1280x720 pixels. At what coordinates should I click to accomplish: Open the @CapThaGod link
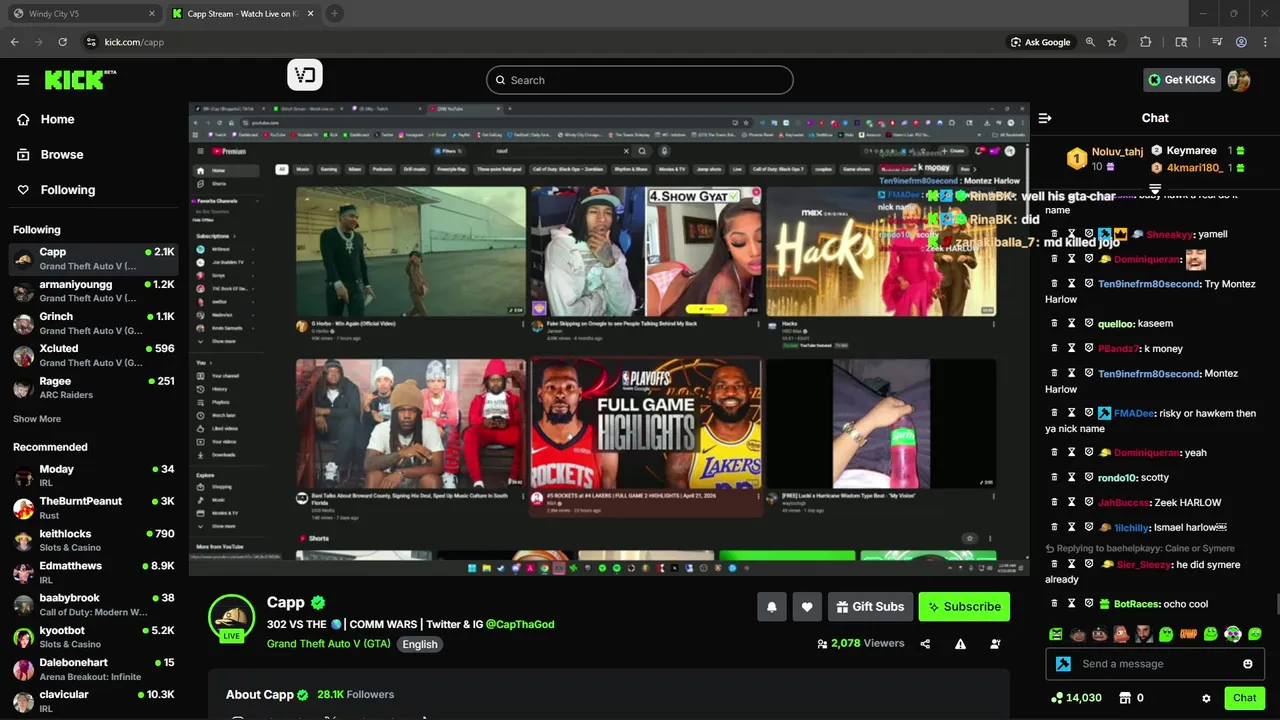point(520,624)
